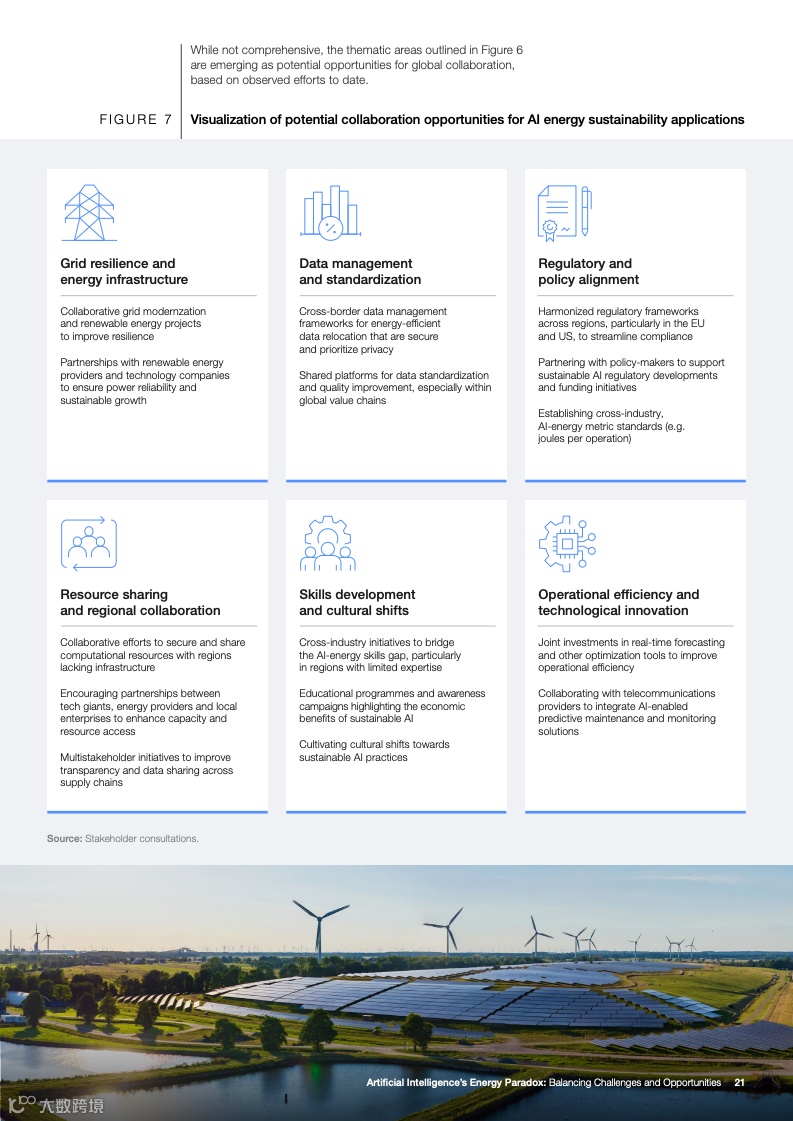Image resolution: width=793 pixels, height=1121 pixels.
Task: Click the 'Source: Stakeholder consultations.' note
Action: [123, 839]
